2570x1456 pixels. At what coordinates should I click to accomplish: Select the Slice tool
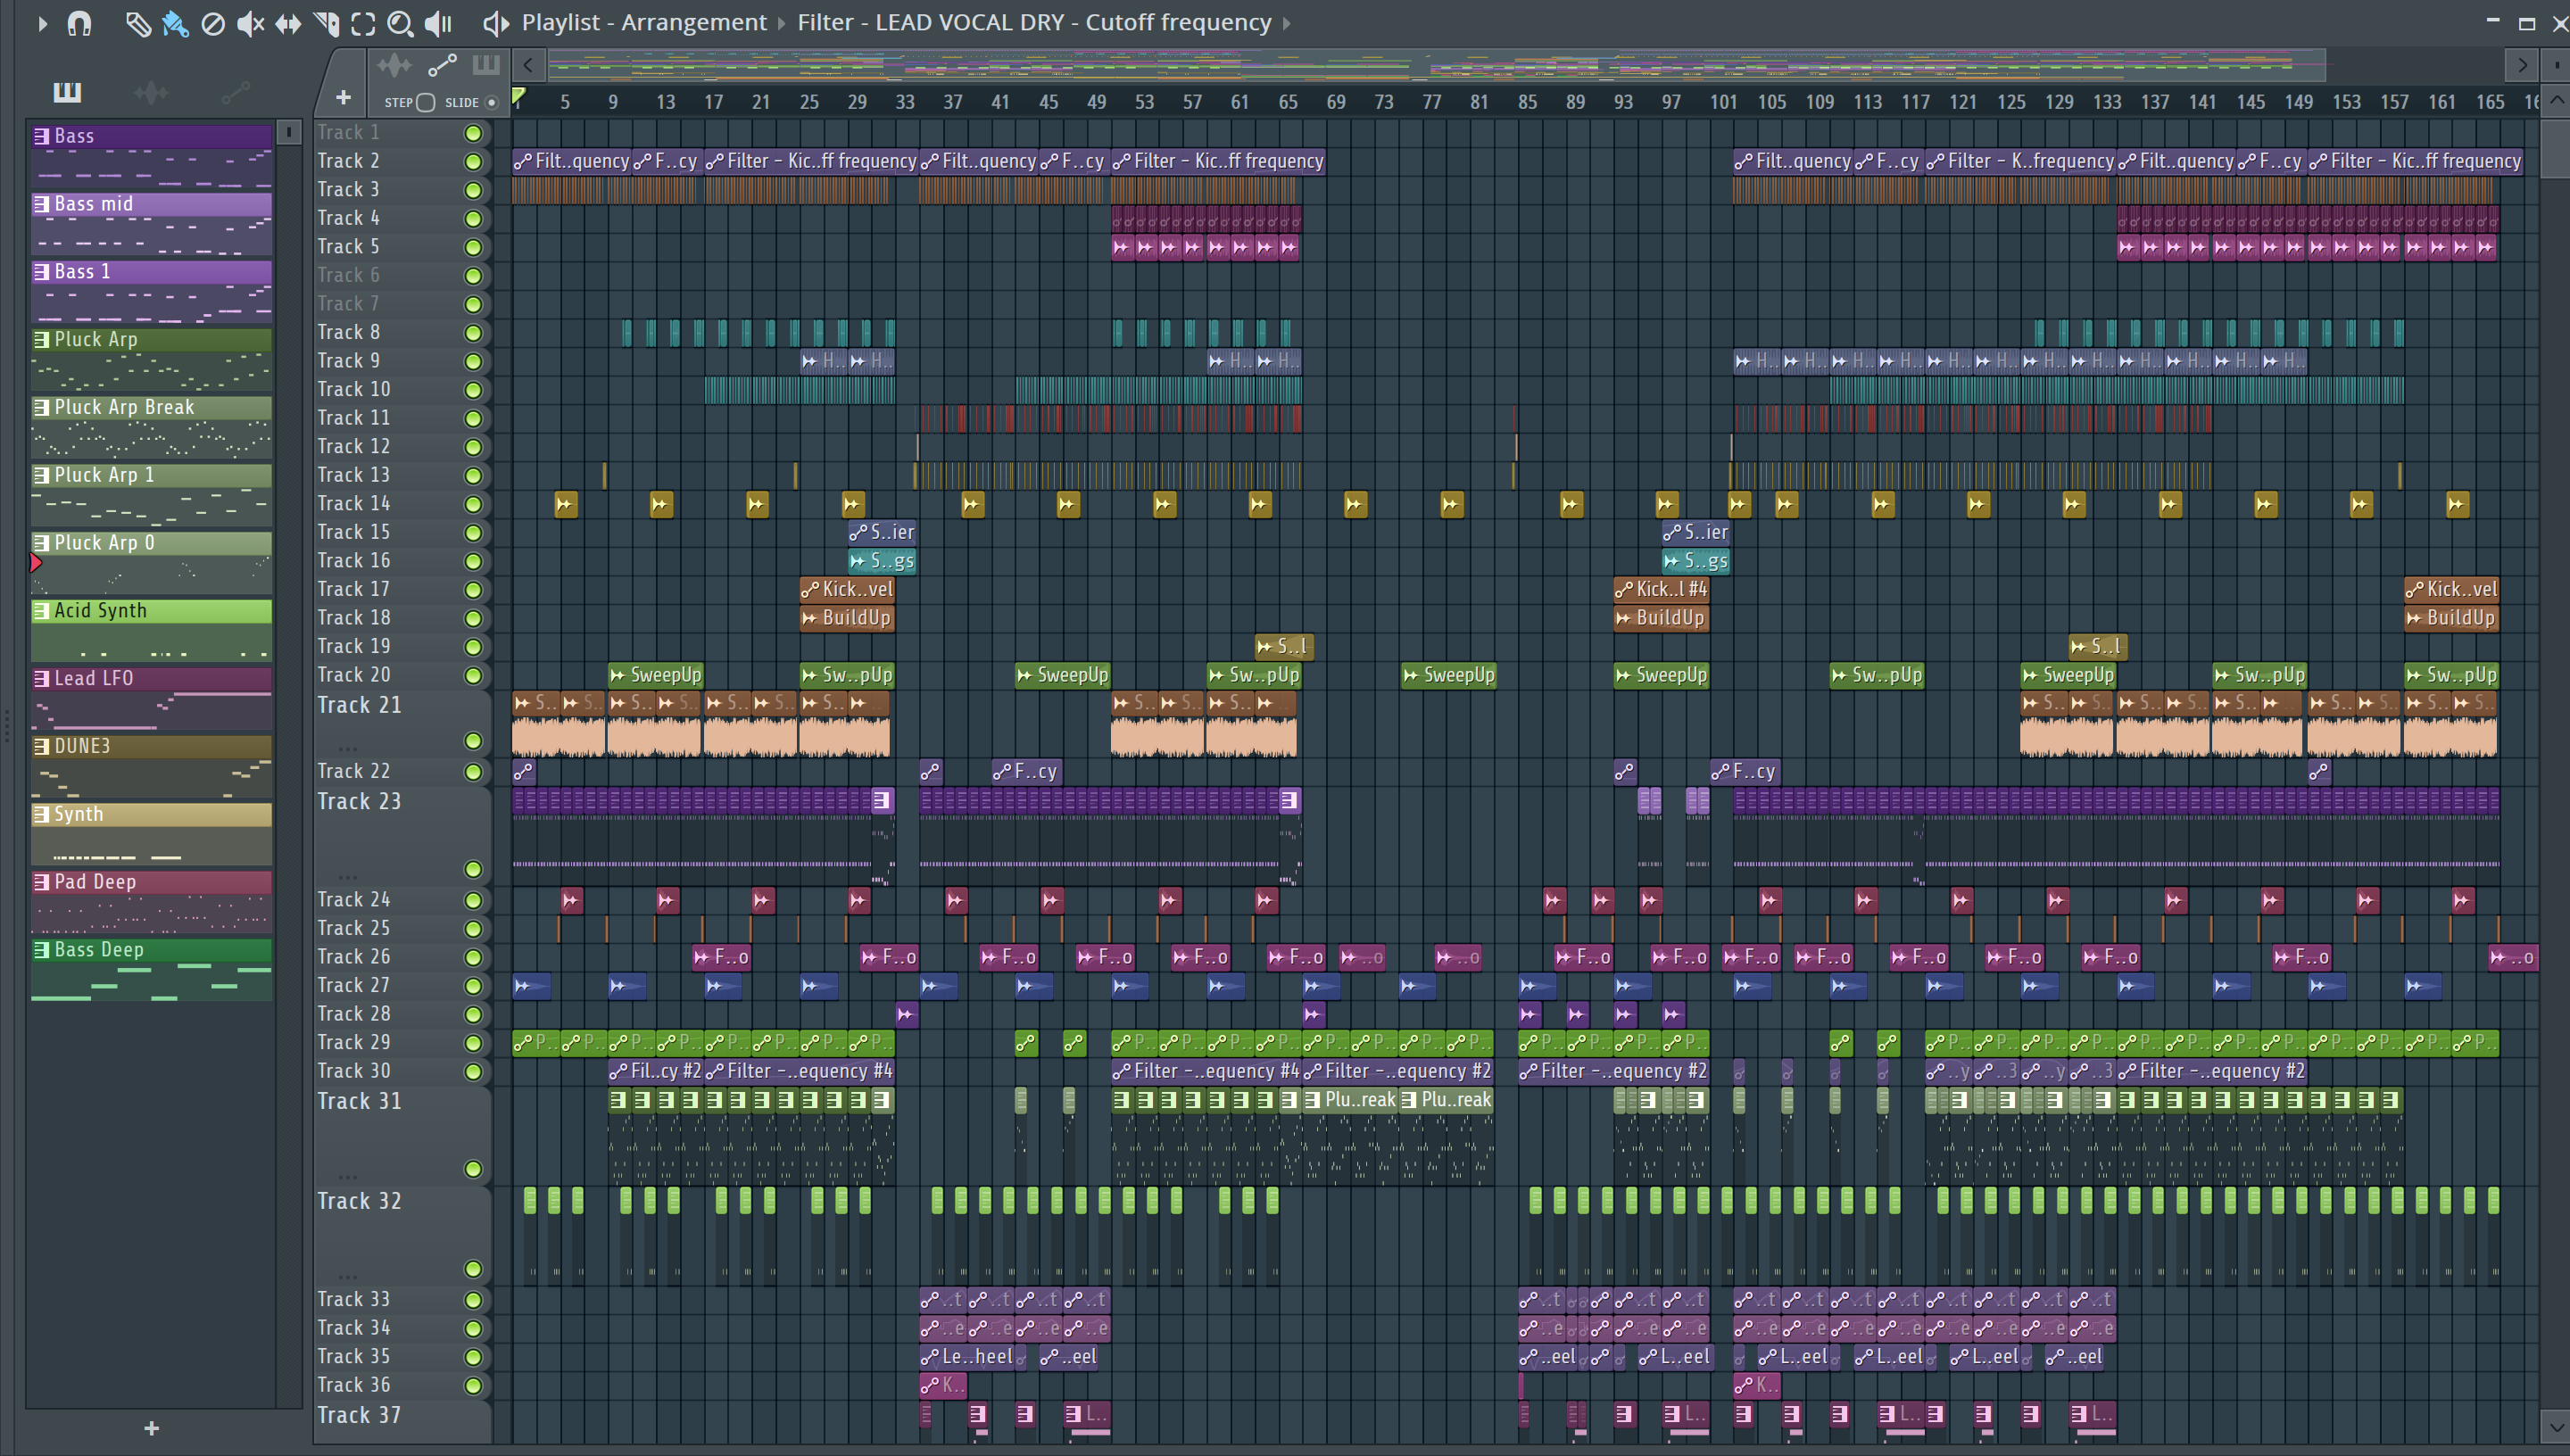[326, 23]
